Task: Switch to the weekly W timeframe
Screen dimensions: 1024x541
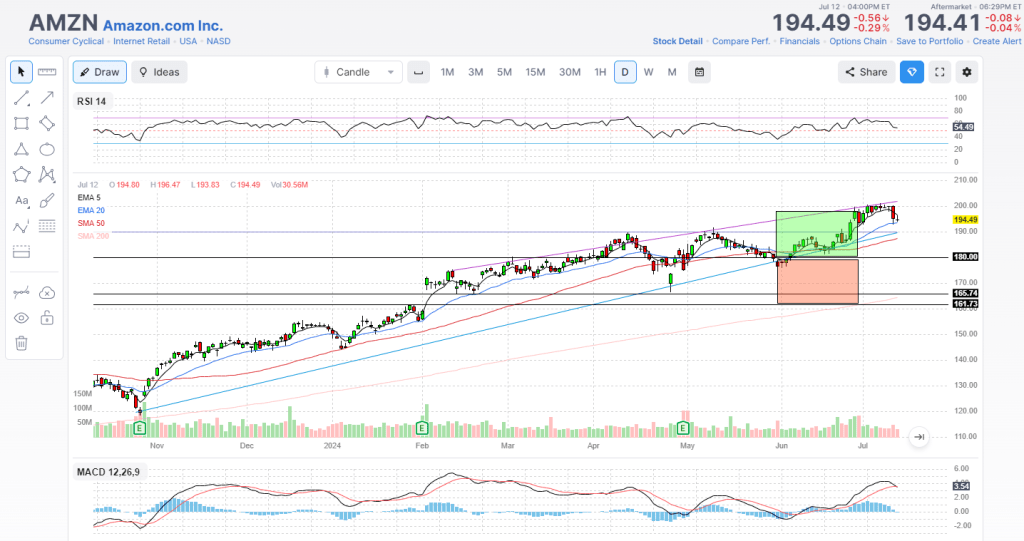Action: (x=648, y=72)
